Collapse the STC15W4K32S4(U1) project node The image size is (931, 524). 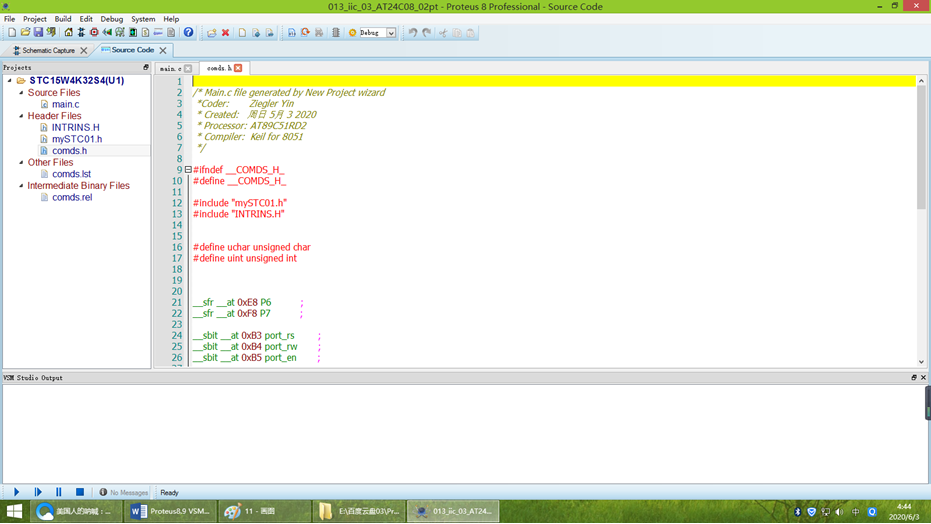pyautogui.click(x=10, y=80)
